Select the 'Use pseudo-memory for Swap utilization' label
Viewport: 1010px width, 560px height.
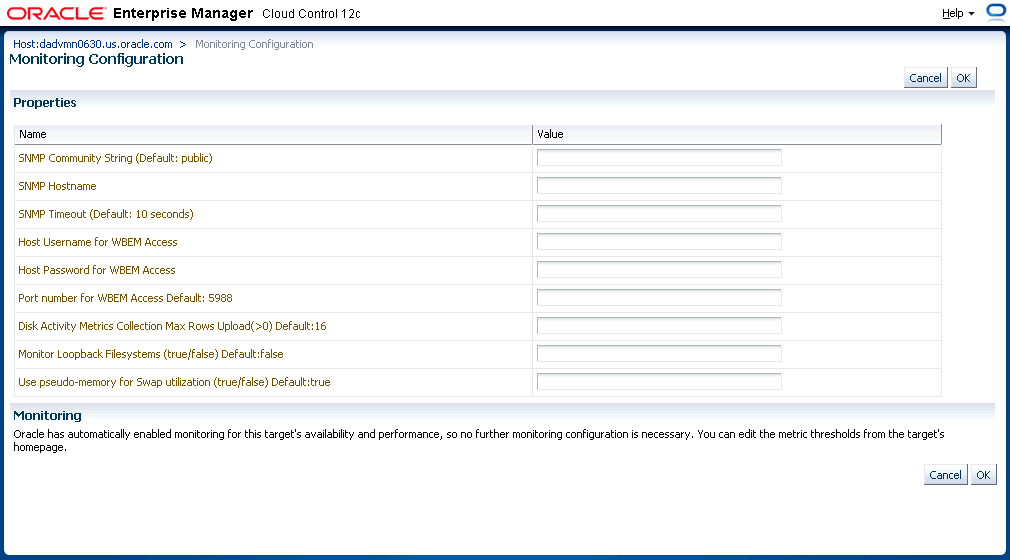174,382
